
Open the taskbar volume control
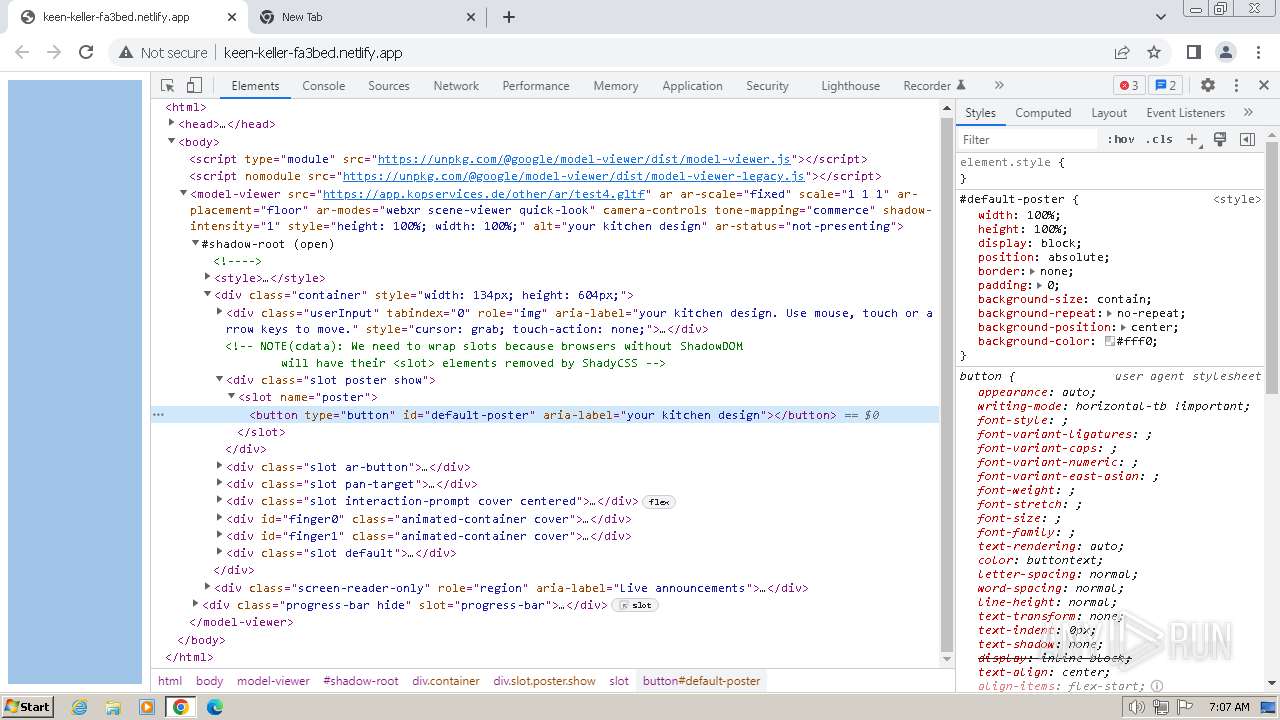click(x=1136, y=707)
